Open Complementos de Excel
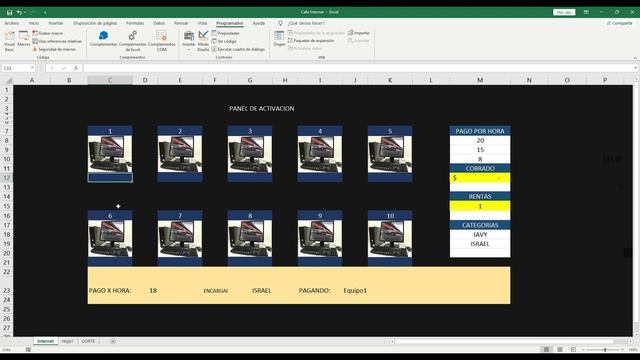This screenshot has width=640, height=360. point(133,41)
